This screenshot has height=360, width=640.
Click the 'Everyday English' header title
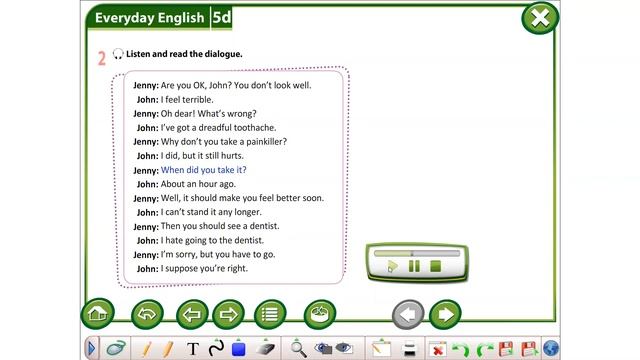coord(149,18)
